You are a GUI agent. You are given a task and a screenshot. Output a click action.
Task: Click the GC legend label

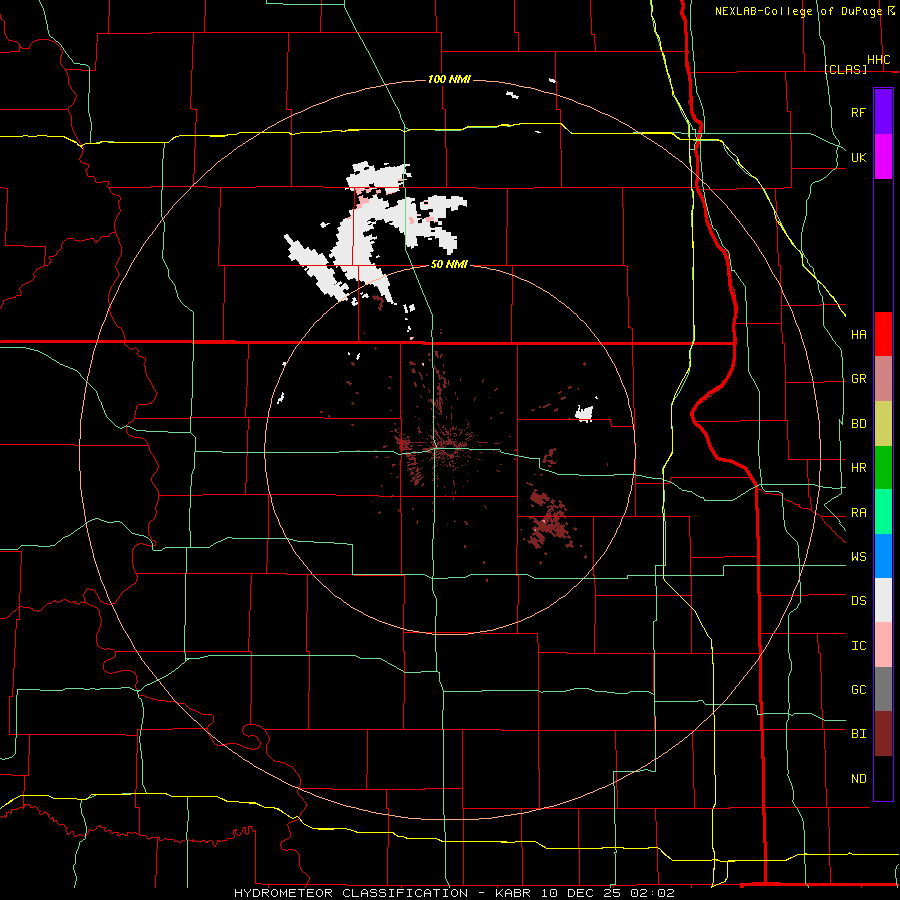pyautogui.click(x=858, y=690)
